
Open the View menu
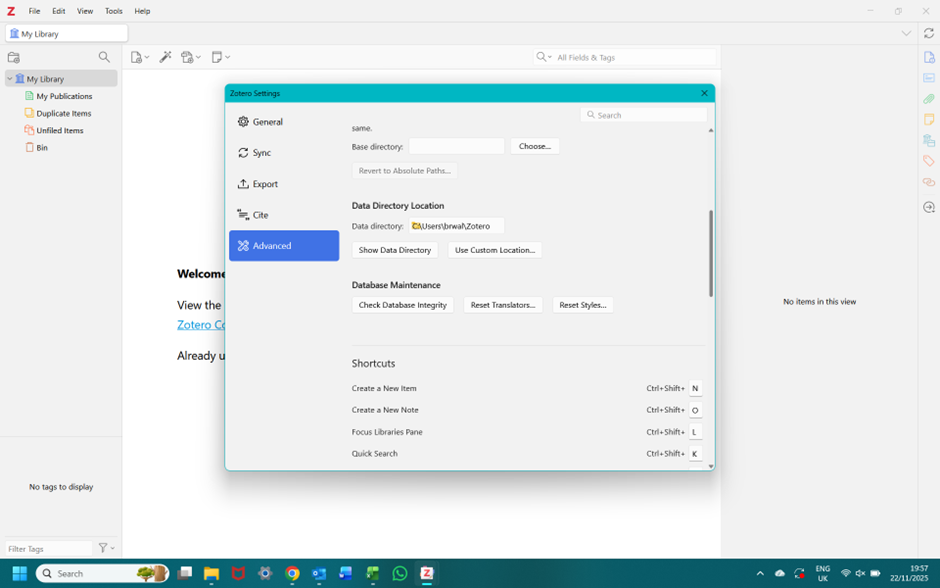click(x=85, y=11)
